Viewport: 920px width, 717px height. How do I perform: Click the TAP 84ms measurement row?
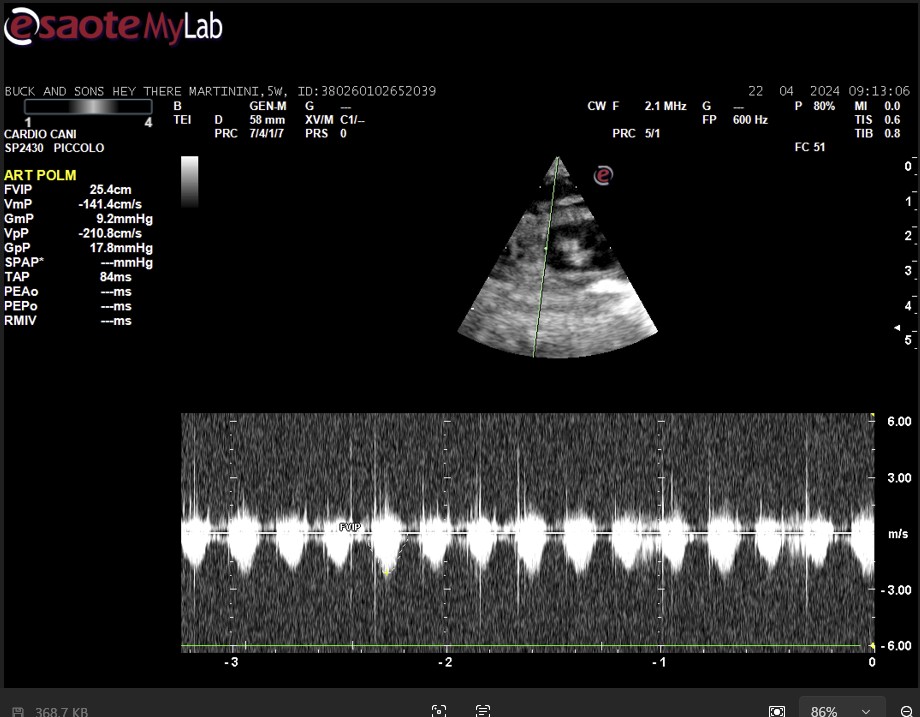click(x=68, y=277)
